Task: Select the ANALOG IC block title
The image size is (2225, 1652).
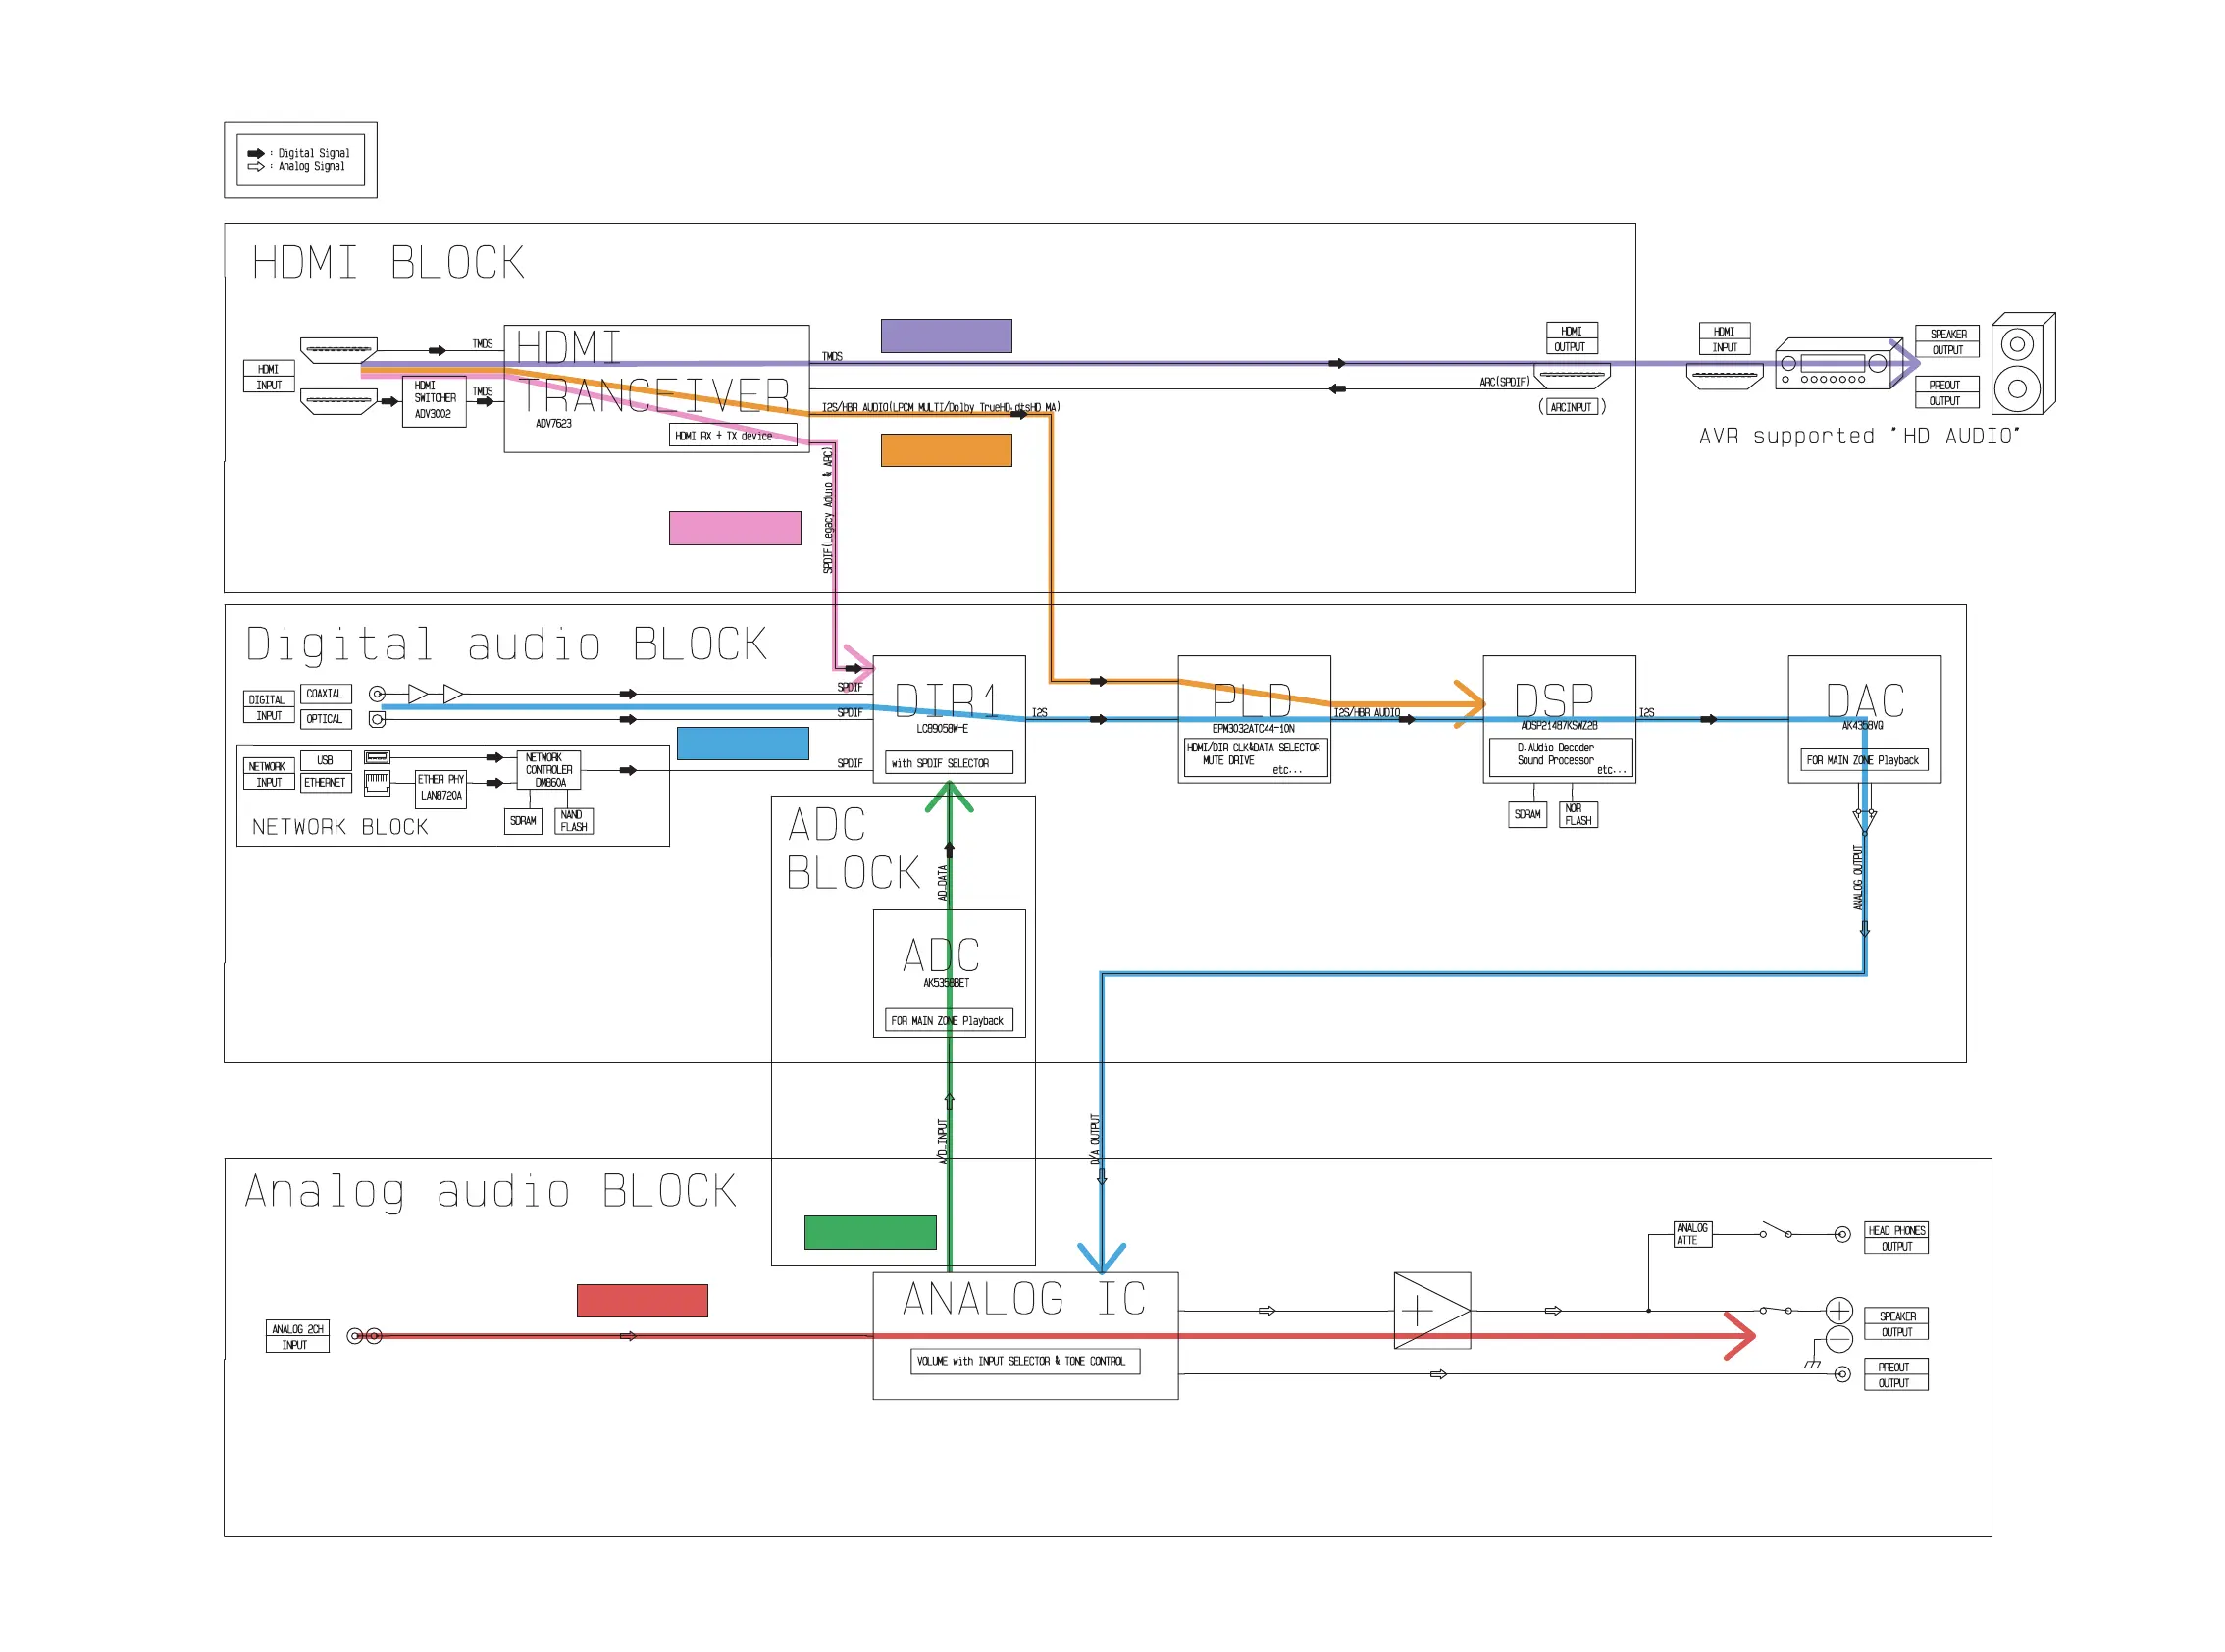Action: [1023, 1299]
